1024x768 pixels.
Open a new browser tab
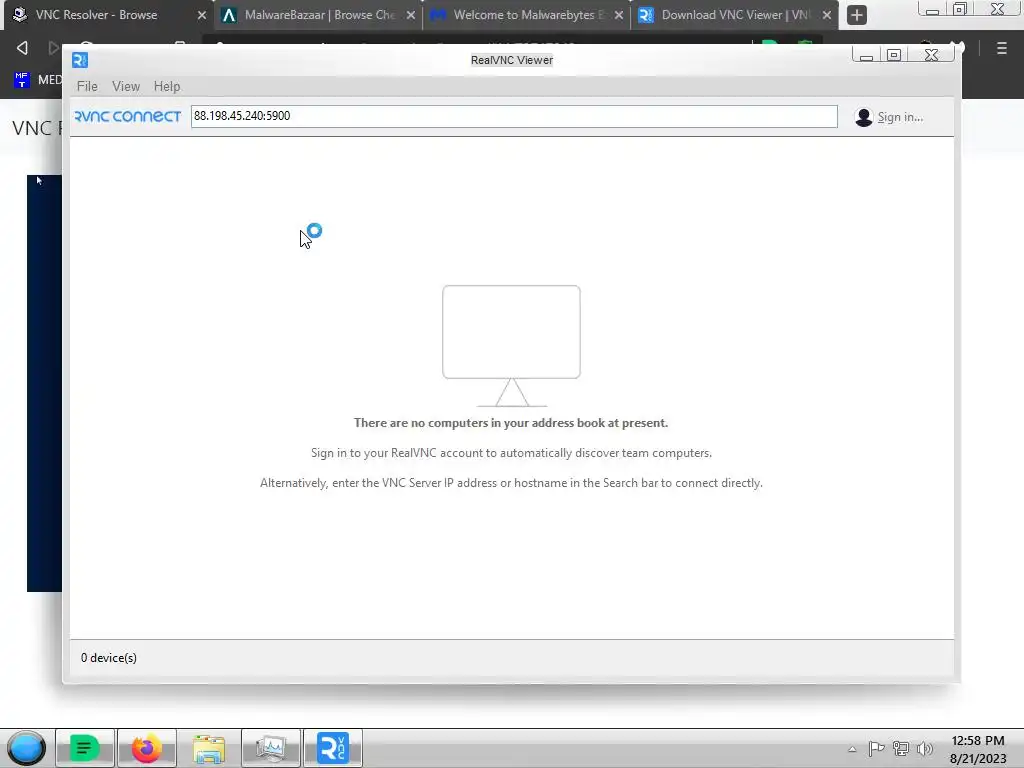coord(857,15)
